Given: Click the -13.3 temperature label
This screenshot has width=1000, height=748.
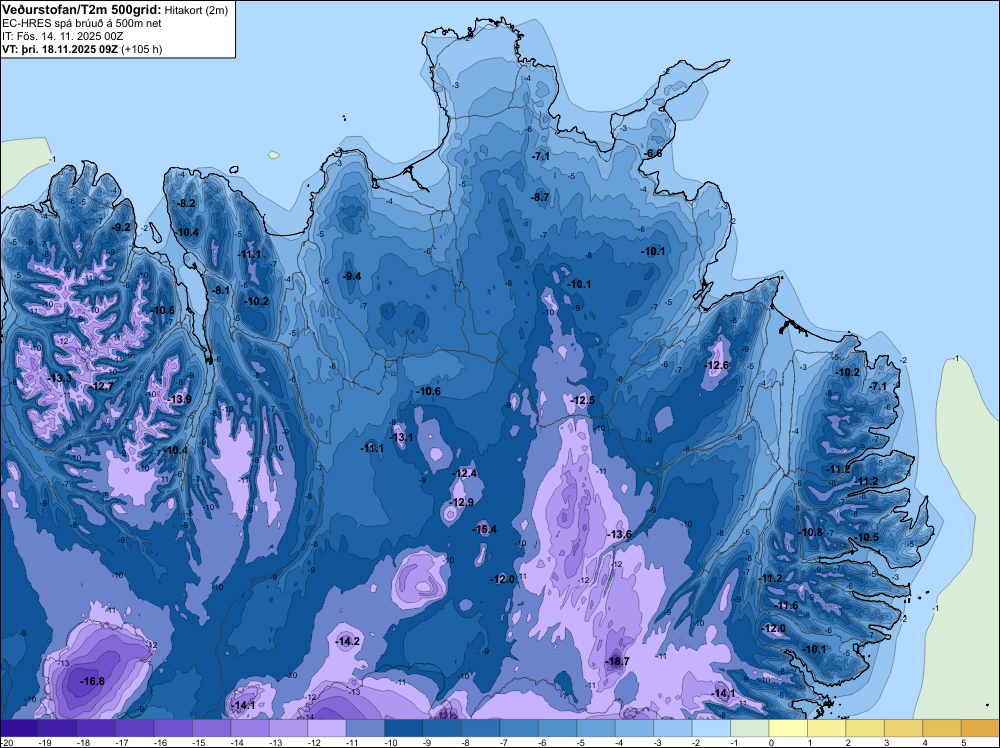Looking at the screenshot, I should 61,379.
